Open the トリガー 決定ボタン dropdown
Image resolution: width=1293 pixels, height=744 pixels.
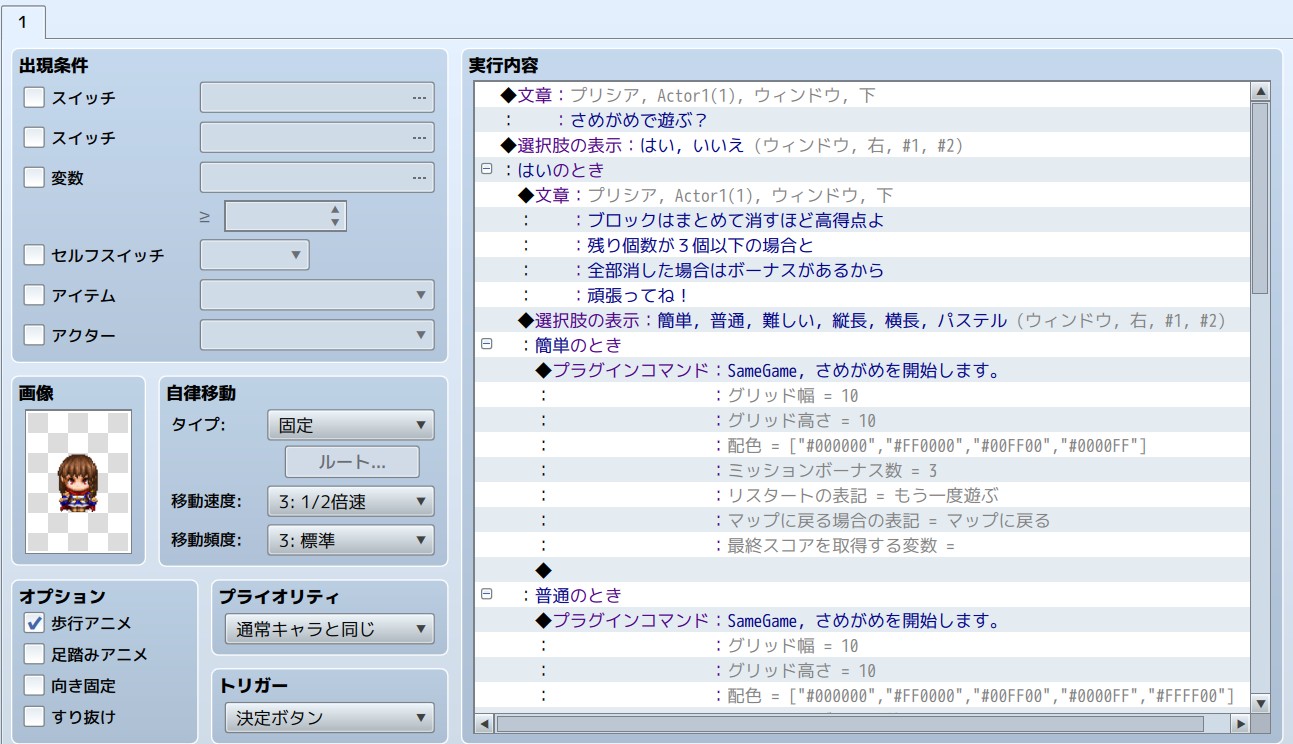tap(328, 717)
